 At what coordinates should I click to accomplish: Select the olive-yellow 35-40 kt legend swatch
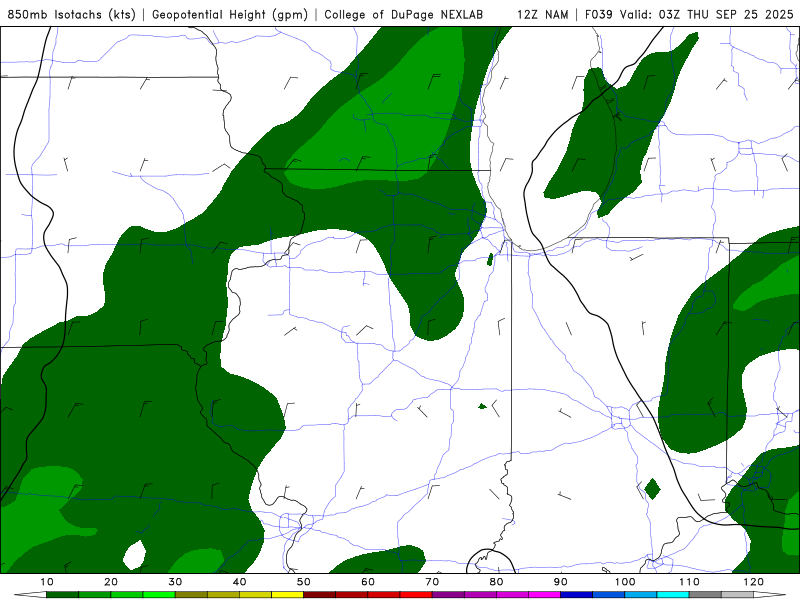tap(223, 595)
